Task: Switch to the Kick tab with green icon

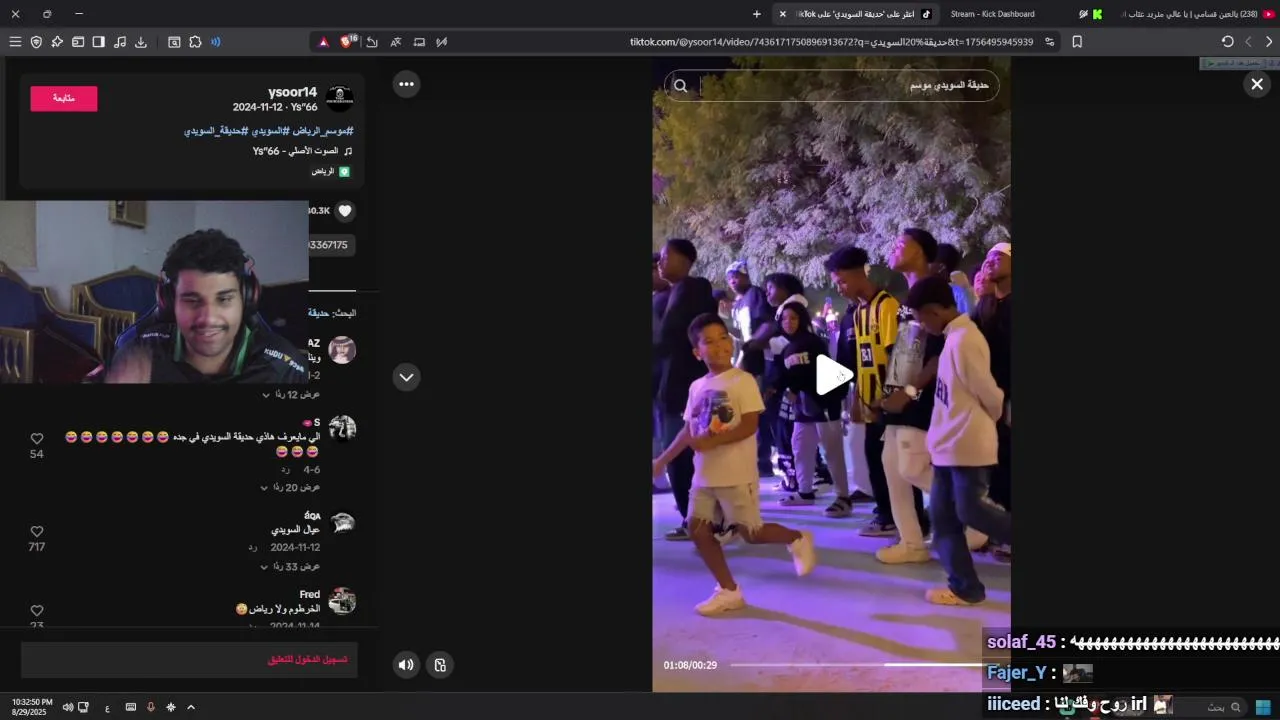Action: 1097,14
